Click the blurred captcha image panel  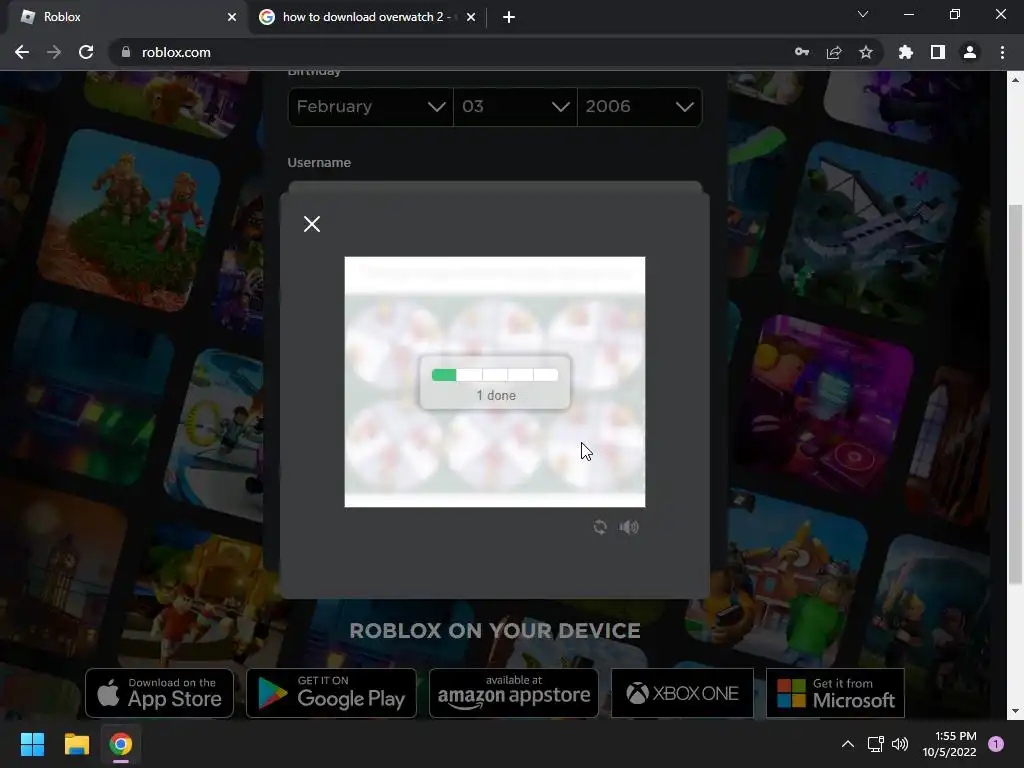coord(495,382)
